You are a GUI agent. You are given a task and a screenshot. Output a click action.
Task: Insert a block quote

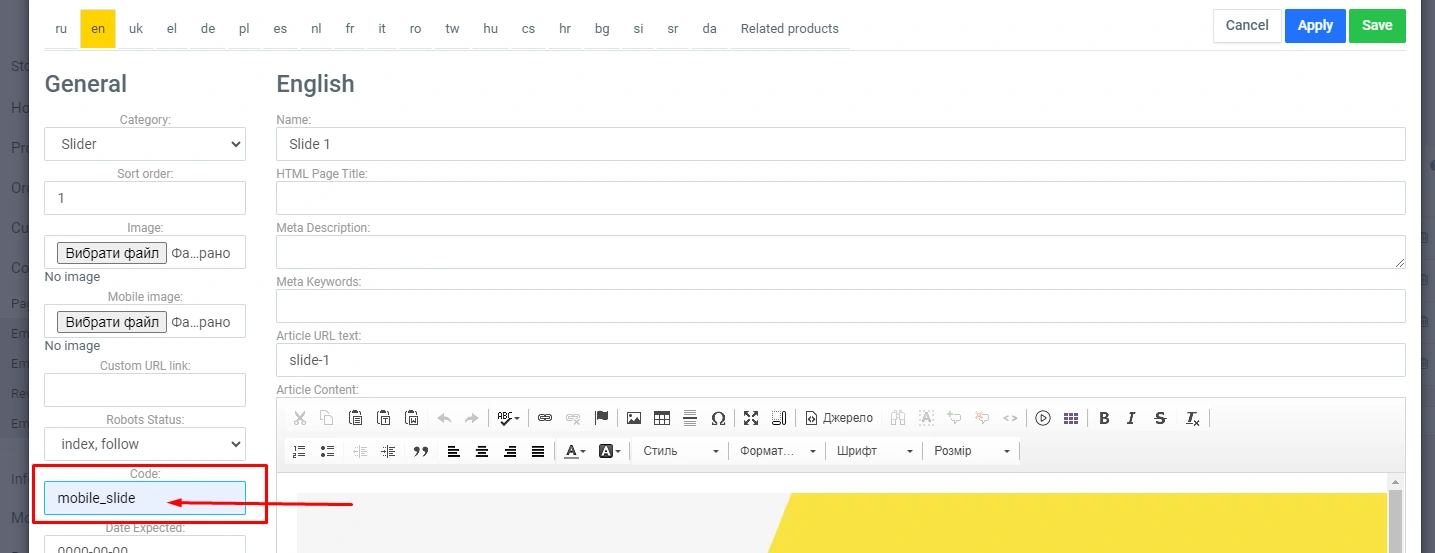421,451
